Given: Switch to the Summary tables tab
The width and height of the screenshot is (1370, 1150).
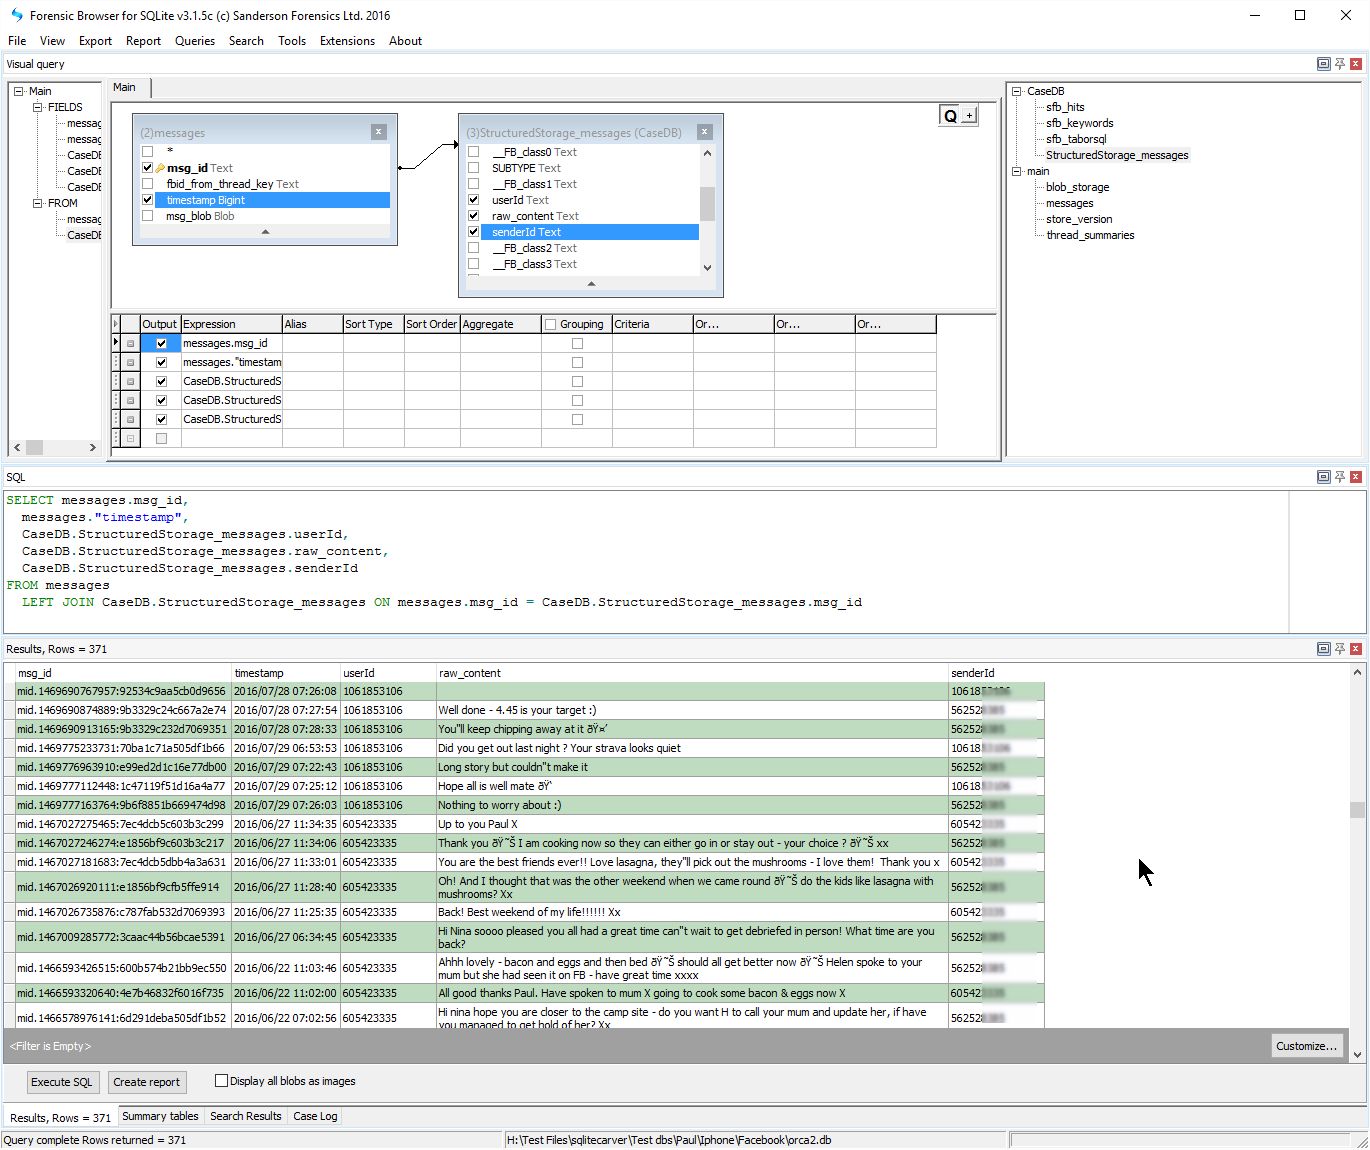Looking at the screenshot, I should point(160,1116).
